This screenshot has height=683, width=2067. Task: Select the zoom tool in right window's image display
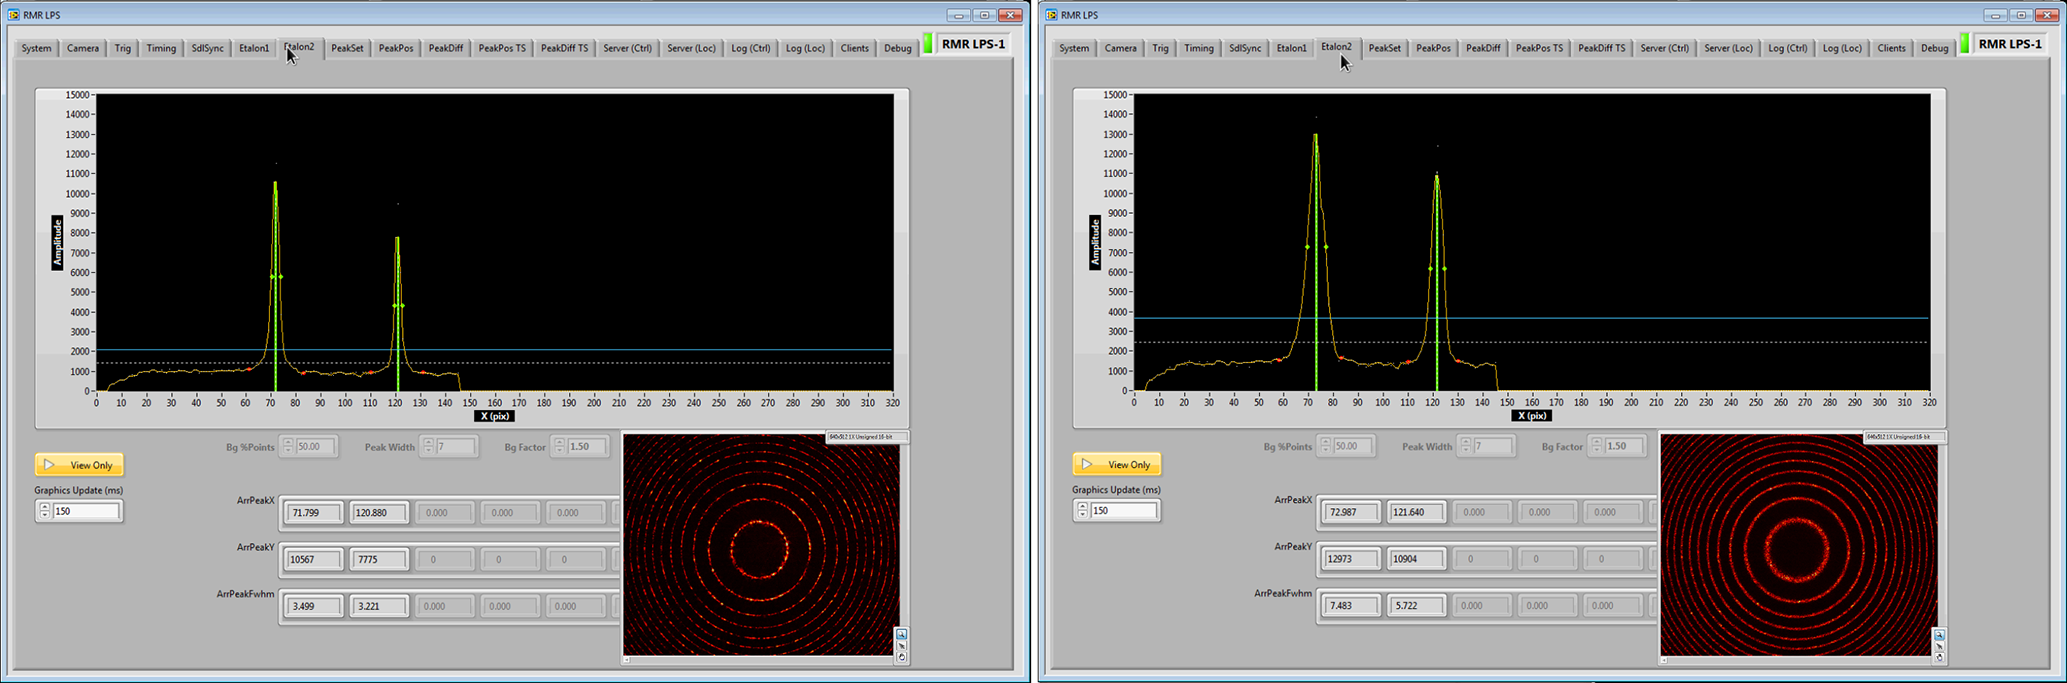tap(1939, 635)
